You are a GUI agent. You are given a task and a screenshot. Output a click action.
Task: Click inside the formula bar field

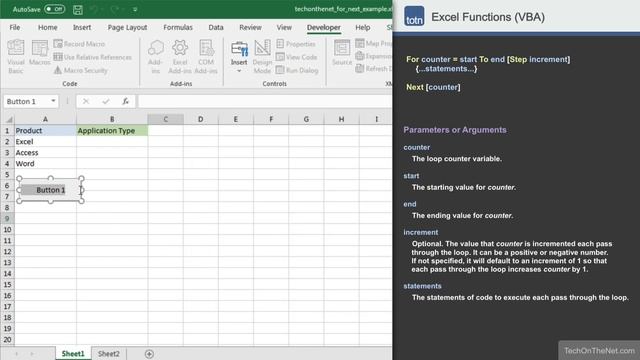[265, 101]
